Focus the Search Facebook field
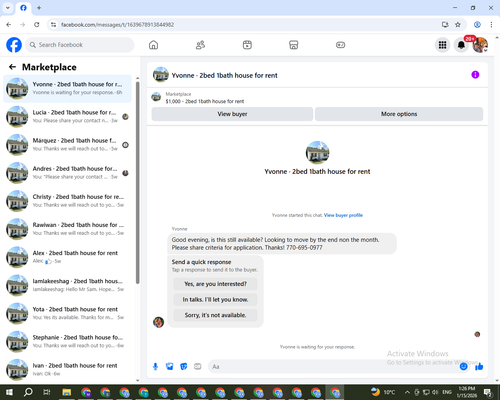Viewport: 500px width, 400px height. 80,45
